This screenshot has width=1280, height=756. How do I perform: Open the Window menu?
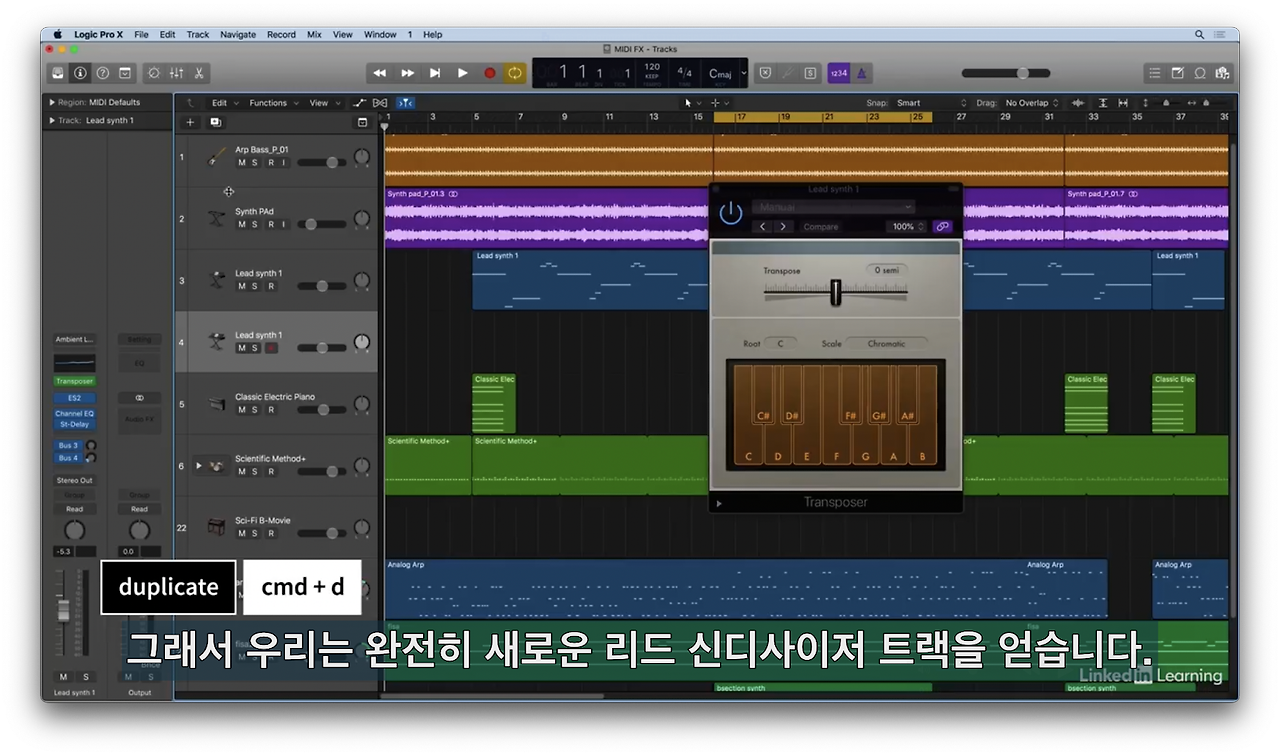[x=380, y=34]
